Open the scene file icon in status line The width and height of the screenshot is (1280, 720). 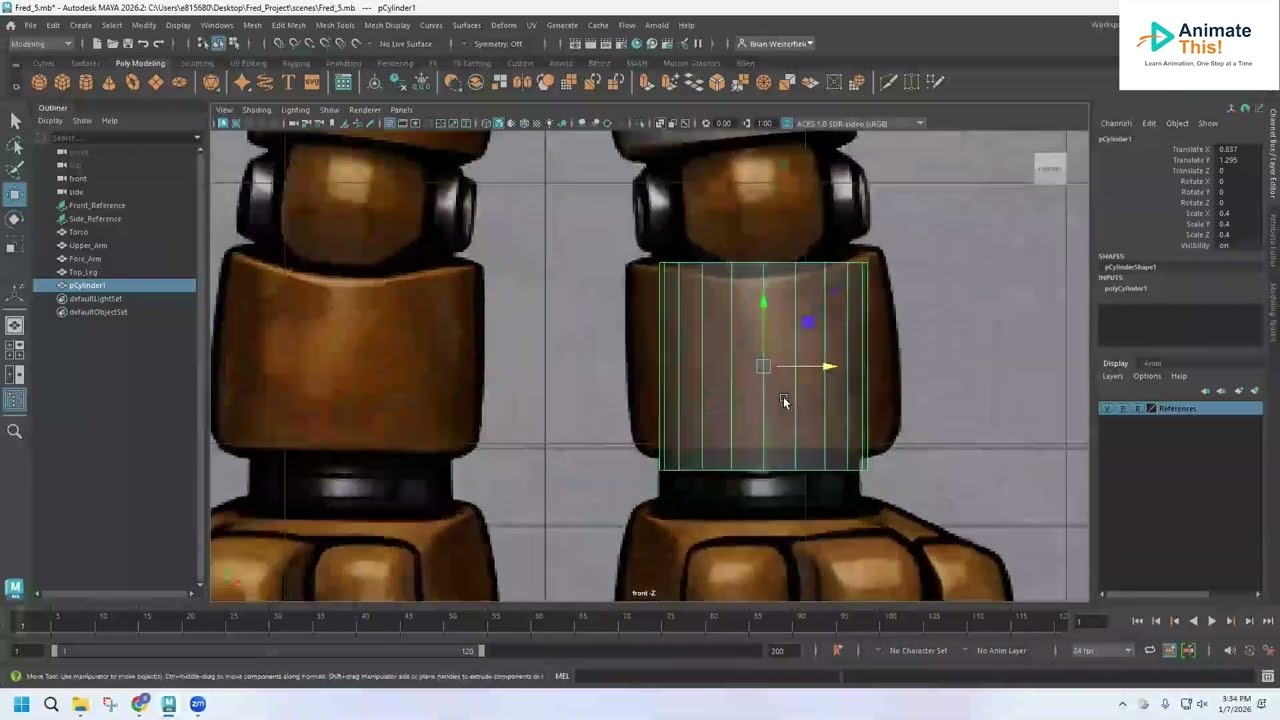tap(112, 44)
